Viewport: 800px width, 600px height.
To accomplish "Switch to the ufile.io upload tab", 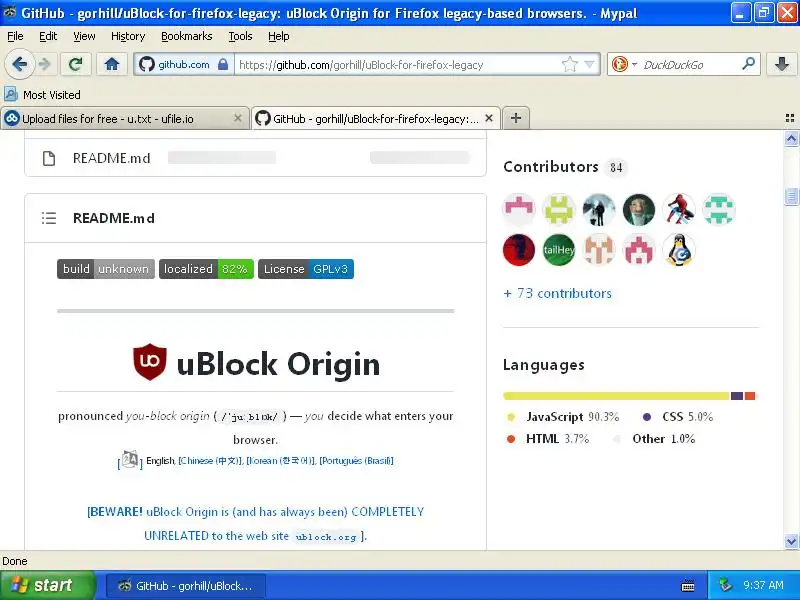I will click(x=123, y=118).
